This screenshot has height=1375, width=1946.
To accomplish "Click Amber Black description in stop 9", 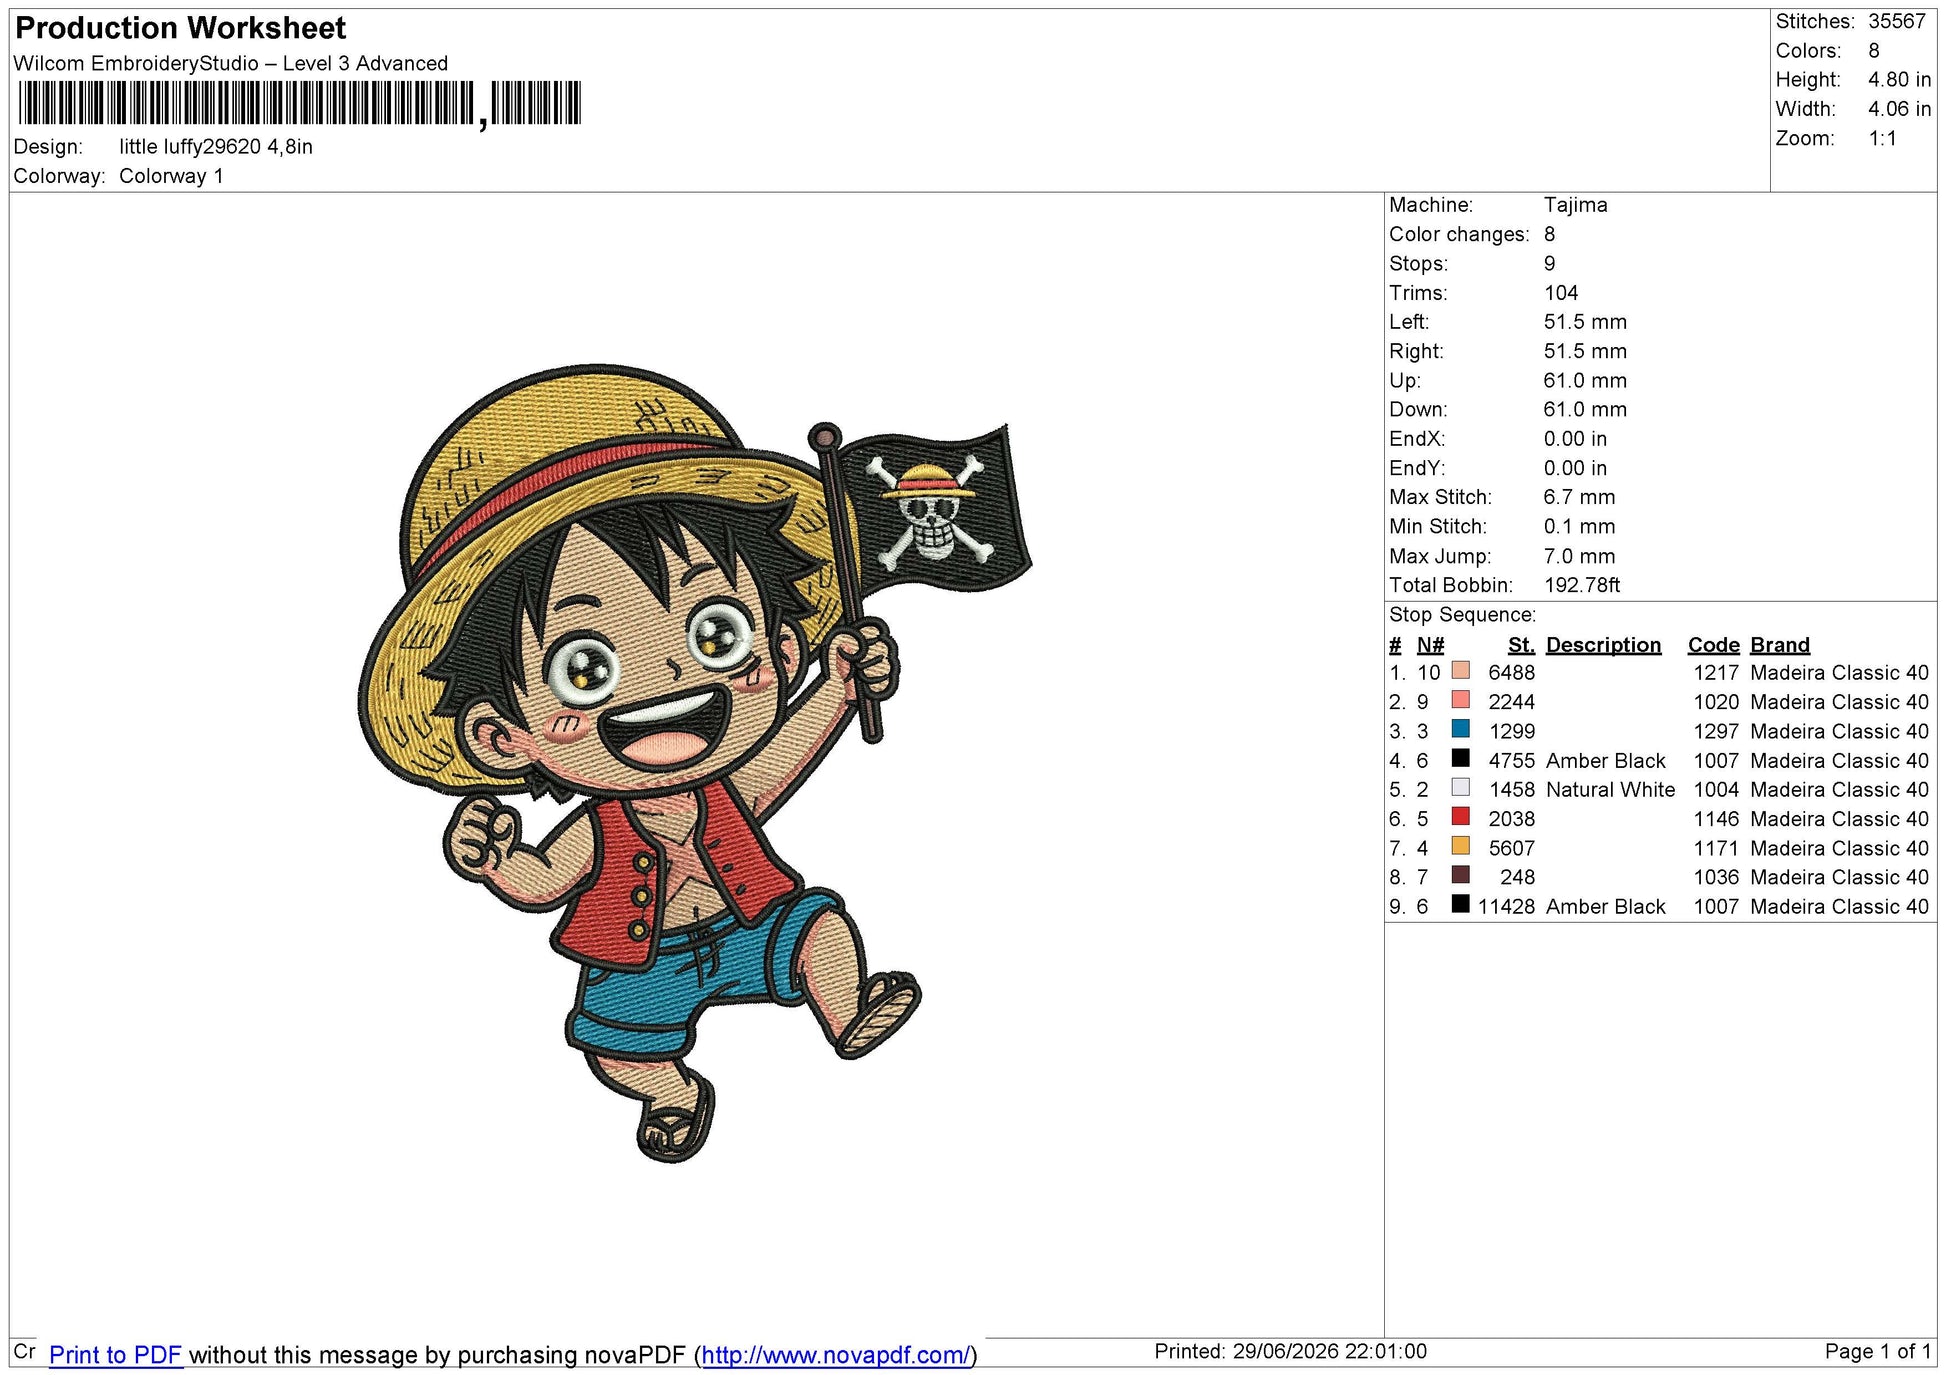I will (1605, 907).
